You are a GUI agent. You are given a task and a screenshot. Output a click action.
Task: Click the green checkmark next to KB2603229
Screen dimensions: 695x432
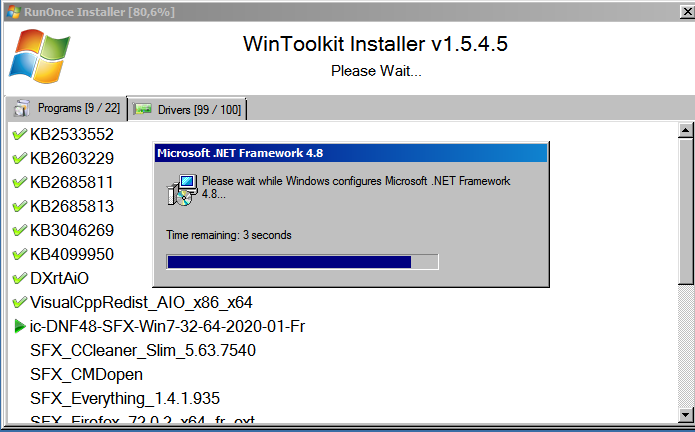click(x=18, y=158)
